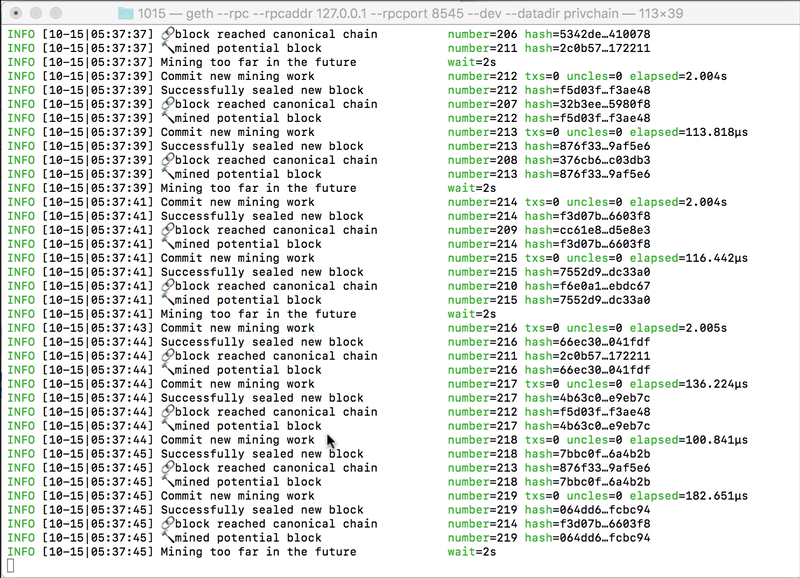Click "Commit new mining work" for number 219
This screenshot has height=578, width=800.
point(238,496)
